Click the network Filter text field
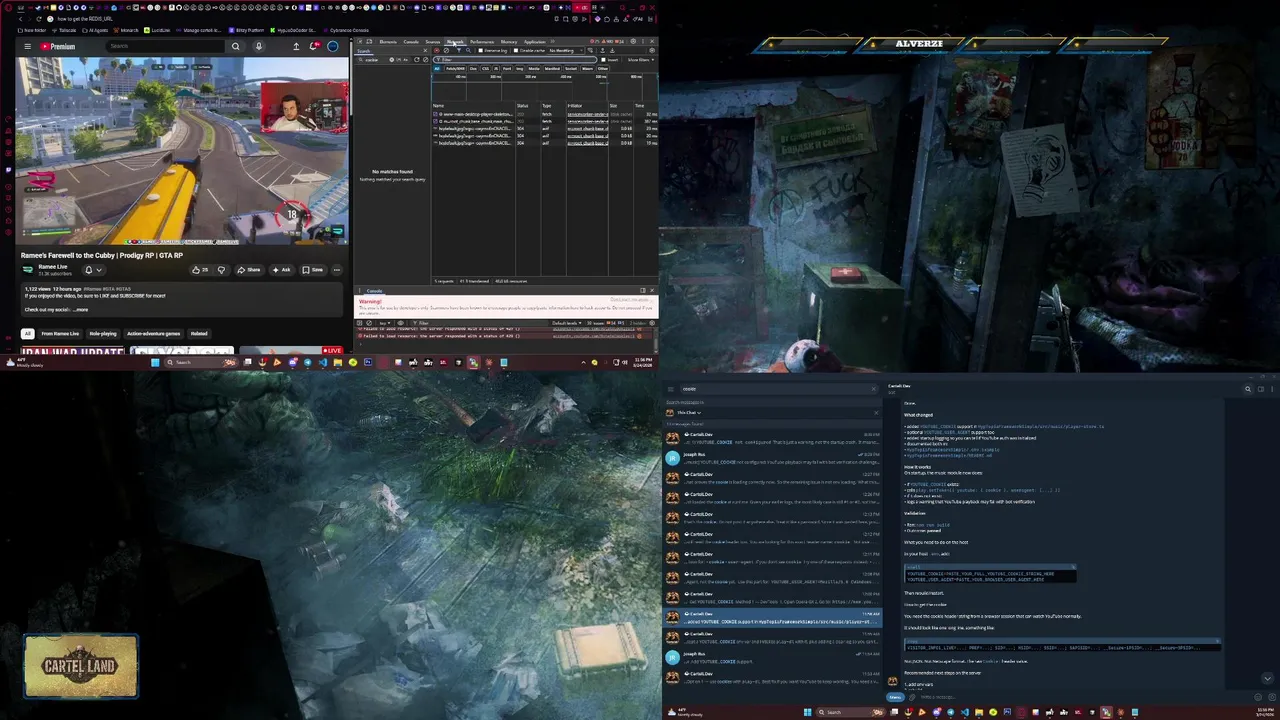 coord(515,60)
